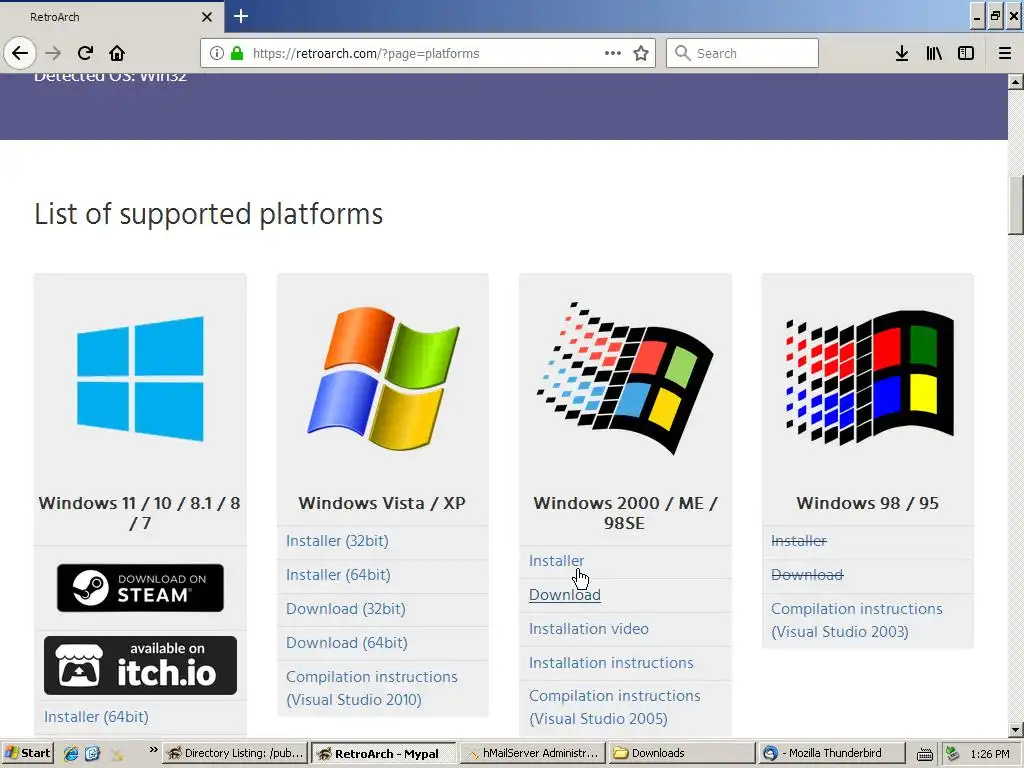The image size is (1024, 768).
Task: Click Download link for Windows 2000/ME
Action: [x=565, y=595]
